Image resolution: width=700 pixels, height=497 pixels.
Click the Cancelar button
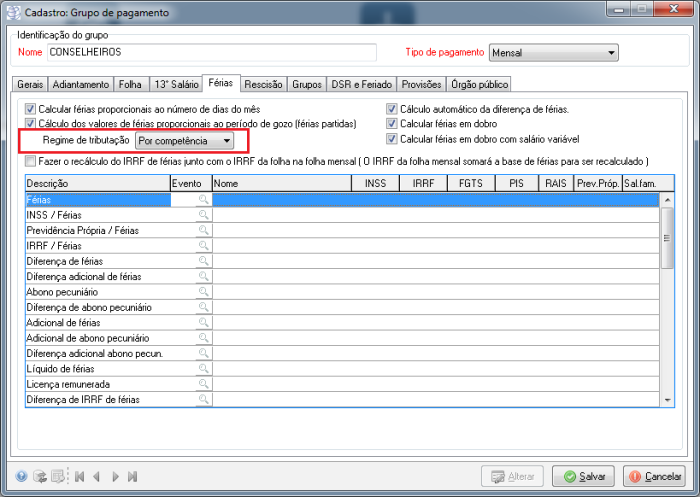[x=653, y=477]
